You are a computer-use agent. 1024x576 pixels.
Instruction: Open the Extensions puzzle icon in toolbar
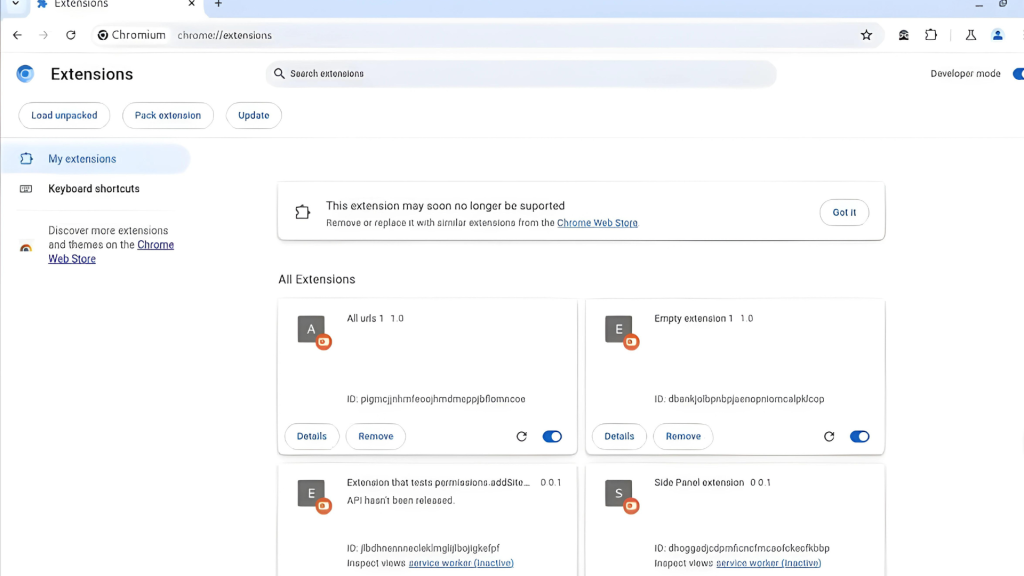pos(931,35)
